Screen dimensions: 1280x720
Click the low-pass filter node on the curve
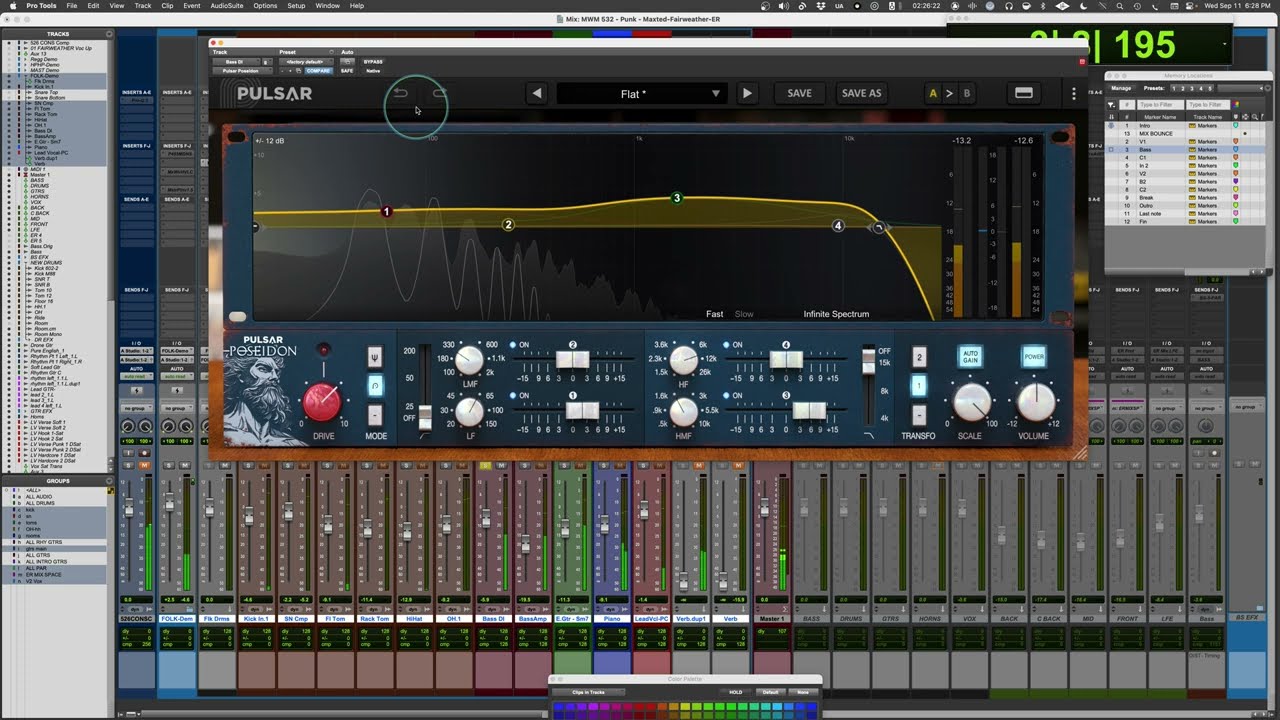tap(878, 228)
